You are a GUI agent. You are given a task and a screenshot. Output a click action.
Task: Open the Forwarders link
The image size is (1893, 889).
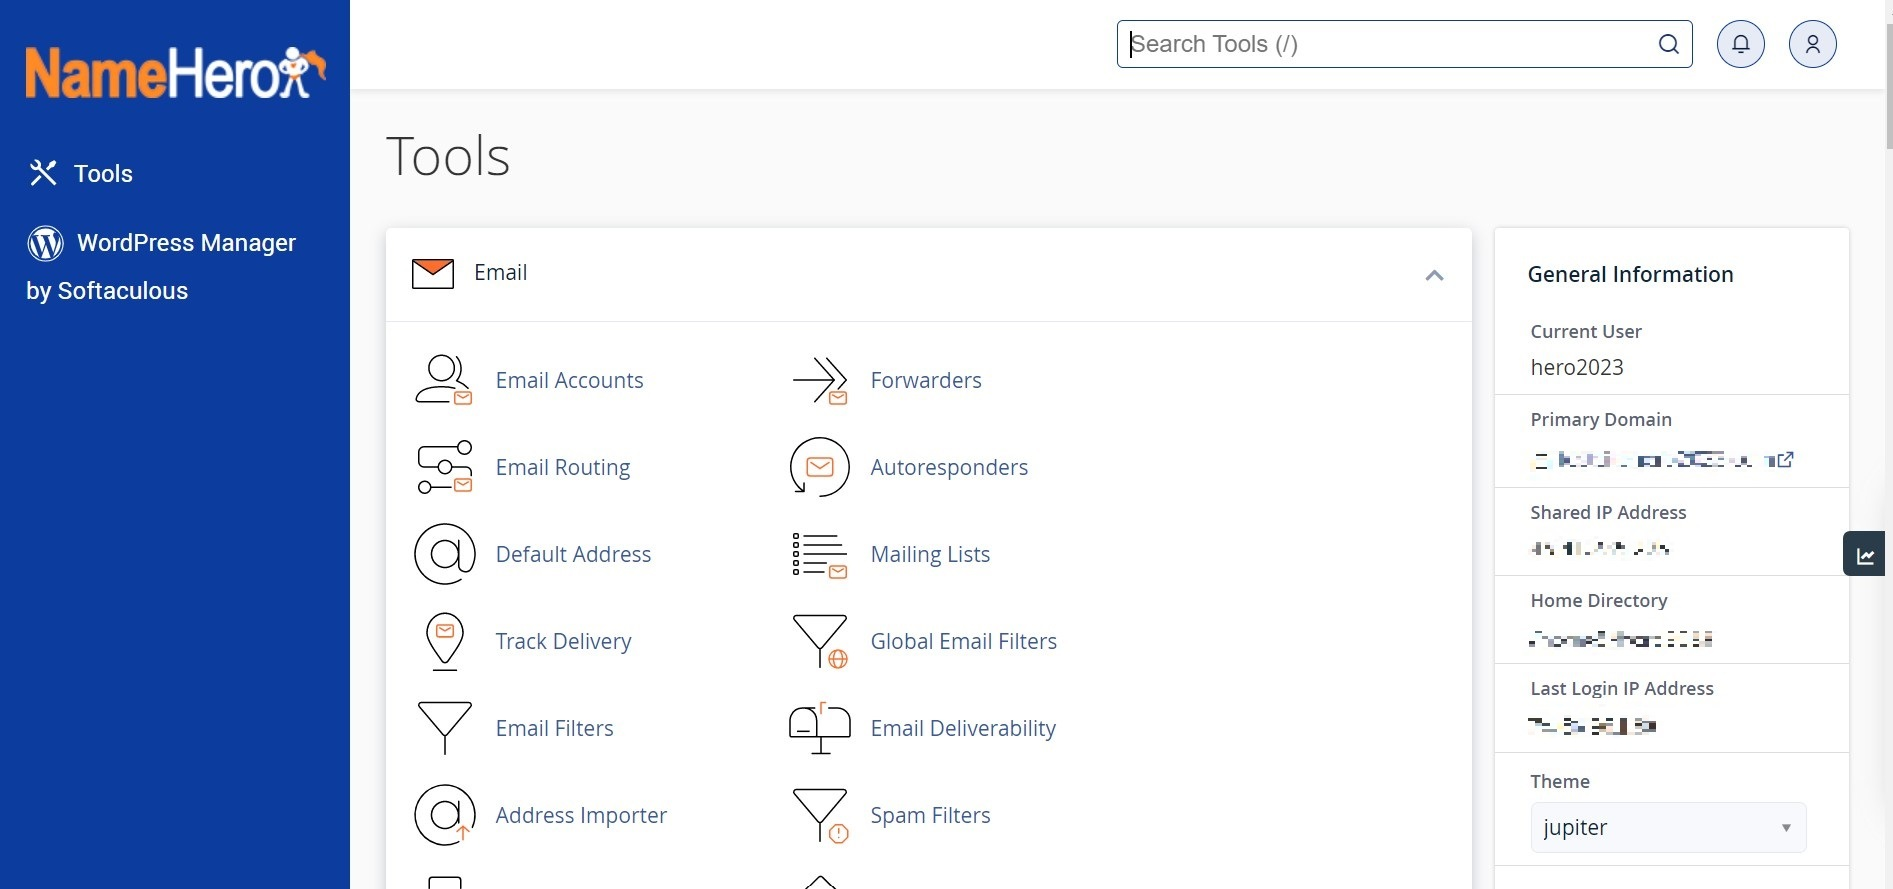tap(926, 380)
